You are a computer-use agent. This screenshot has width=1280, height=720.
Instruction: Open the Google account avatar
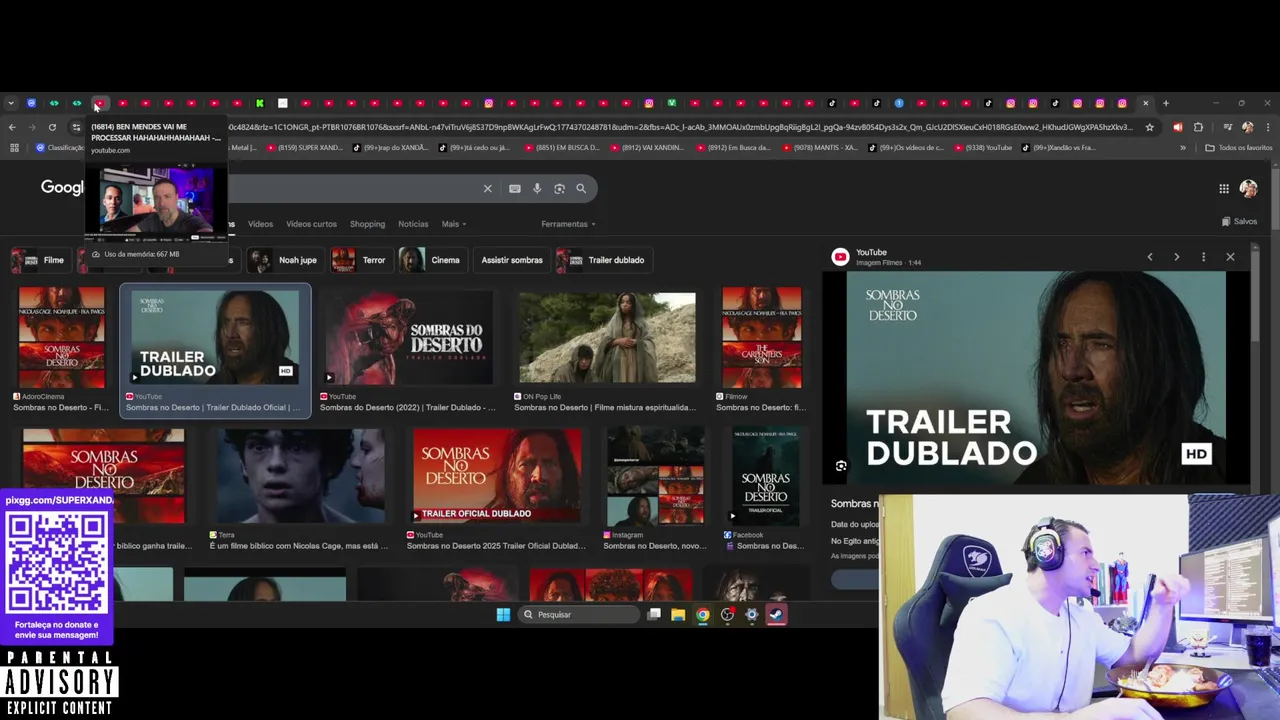(x=1248, y=188)
